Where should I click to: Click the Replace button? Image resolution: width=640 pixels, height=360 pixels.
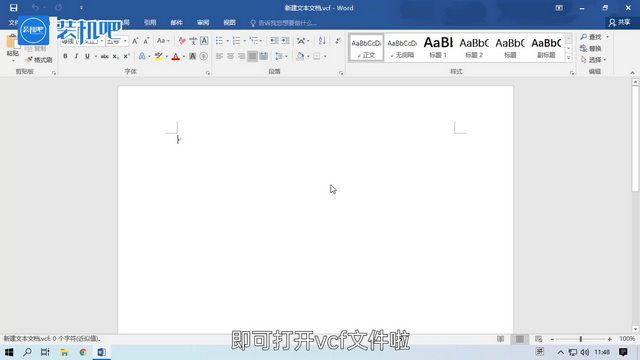coord(591,48)
